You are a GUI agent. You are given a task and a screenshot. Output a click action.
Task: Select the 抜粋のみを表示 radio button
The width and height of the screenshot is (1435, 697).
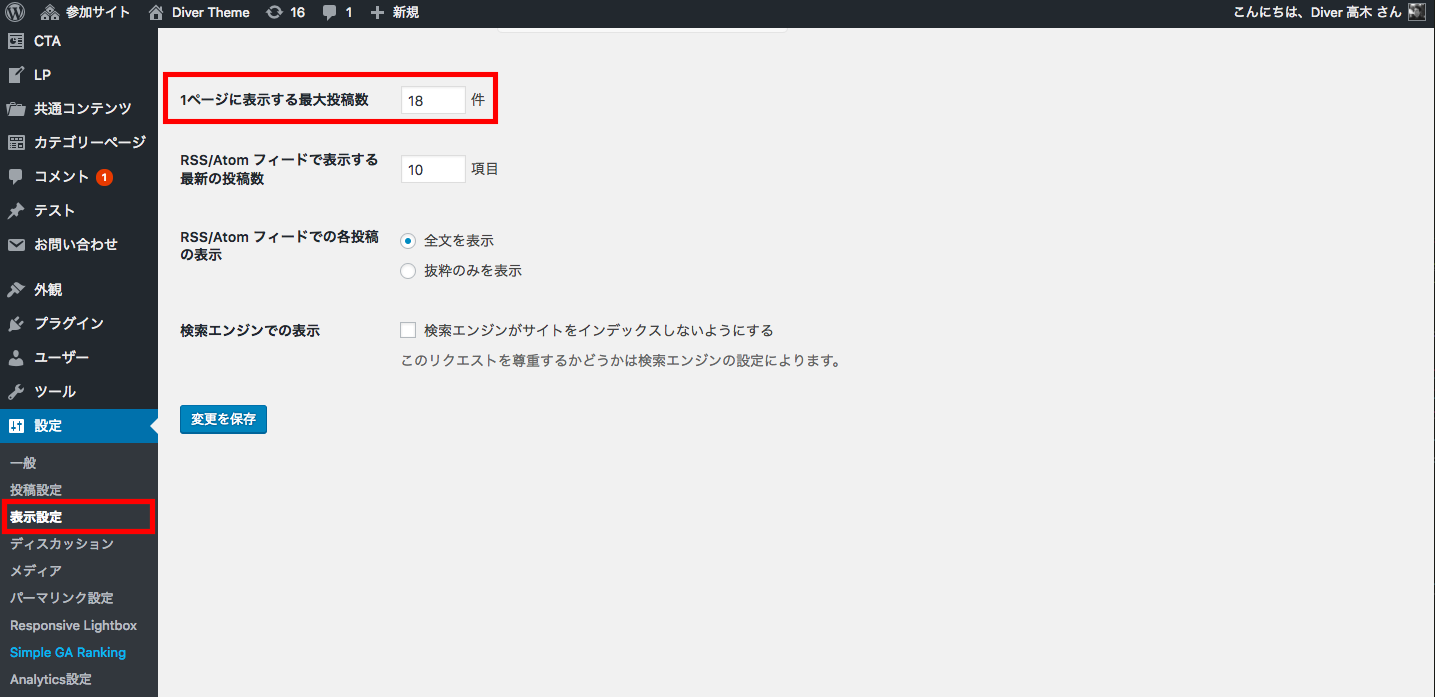tap(408, 271)
